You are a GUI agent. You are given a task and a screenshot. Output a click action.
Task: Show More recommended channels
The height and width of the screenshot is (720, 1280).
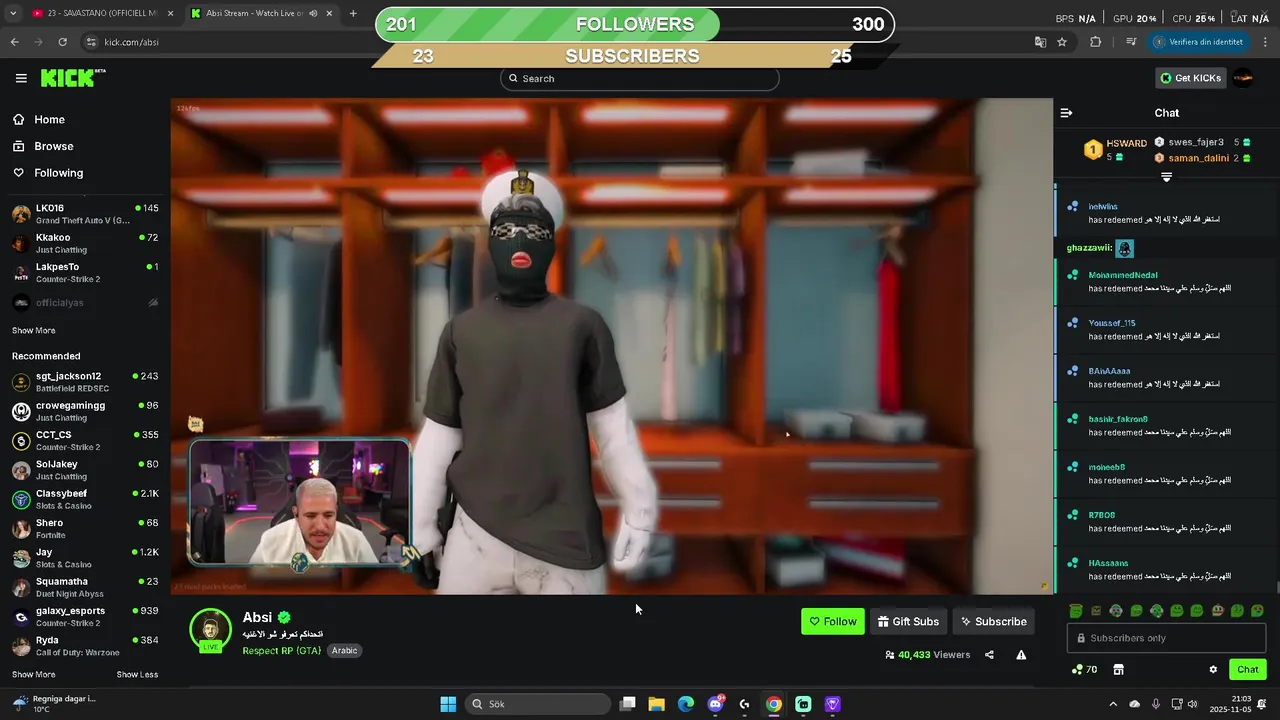[33, 674]
